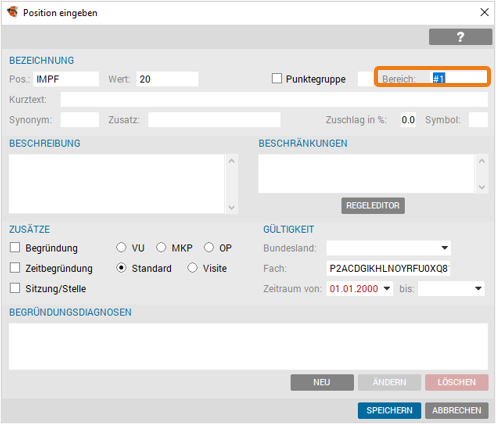Click Beschreibung scroll down arrow
The height and width of the screenshot is (424, 496).
tap(232, 208)
